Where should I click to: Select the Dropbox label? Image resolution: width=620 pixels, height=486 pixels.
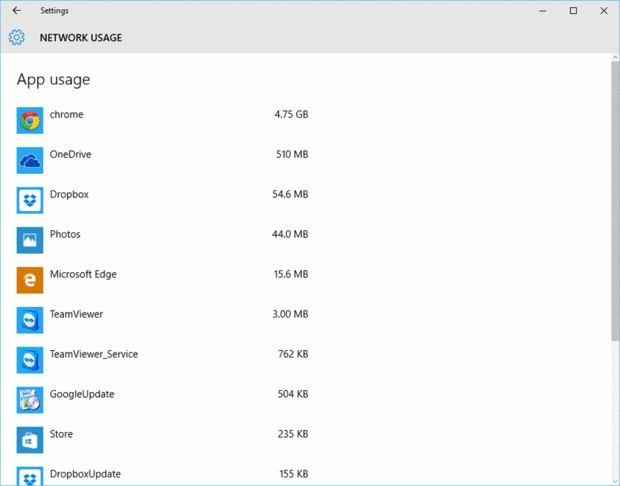point(69,195)
